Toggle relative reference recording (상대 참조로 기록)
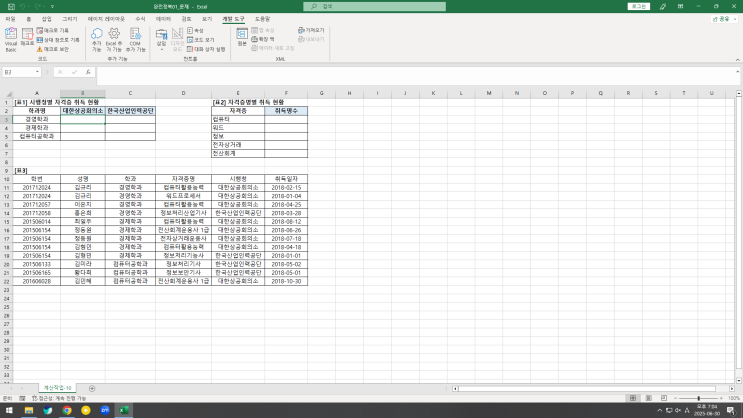 pos(58,40)
